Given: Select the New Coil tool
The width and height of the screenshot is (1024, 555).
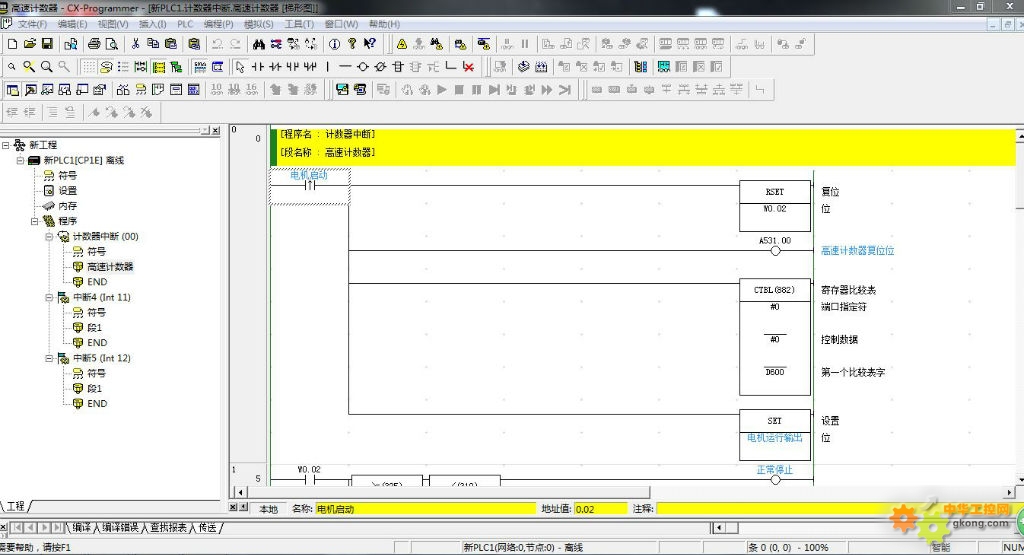Looking at the screenshot, I should [x=363, y=67].
